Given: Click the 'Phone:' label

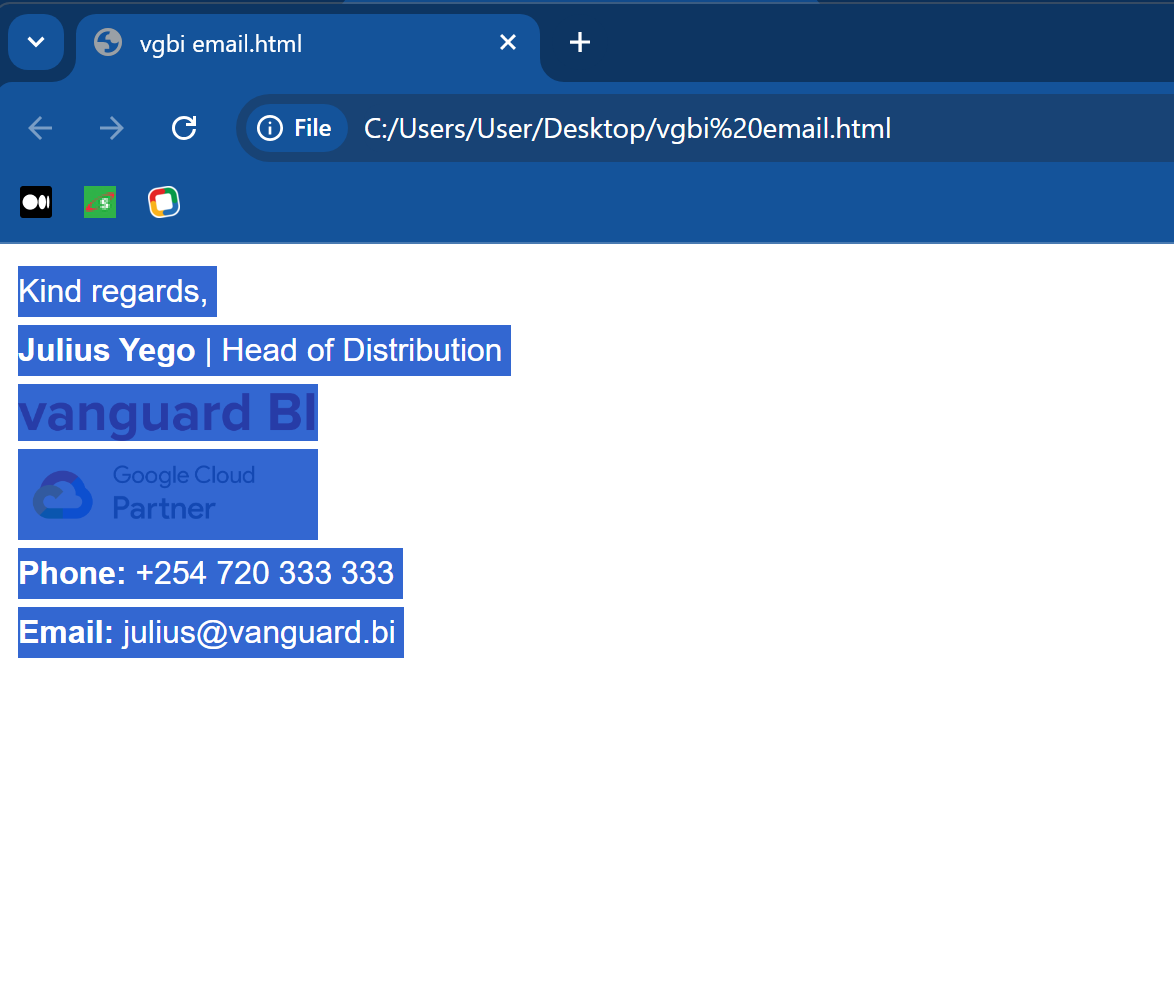Looking at the screenshot, I should click(x=72, y=573).
